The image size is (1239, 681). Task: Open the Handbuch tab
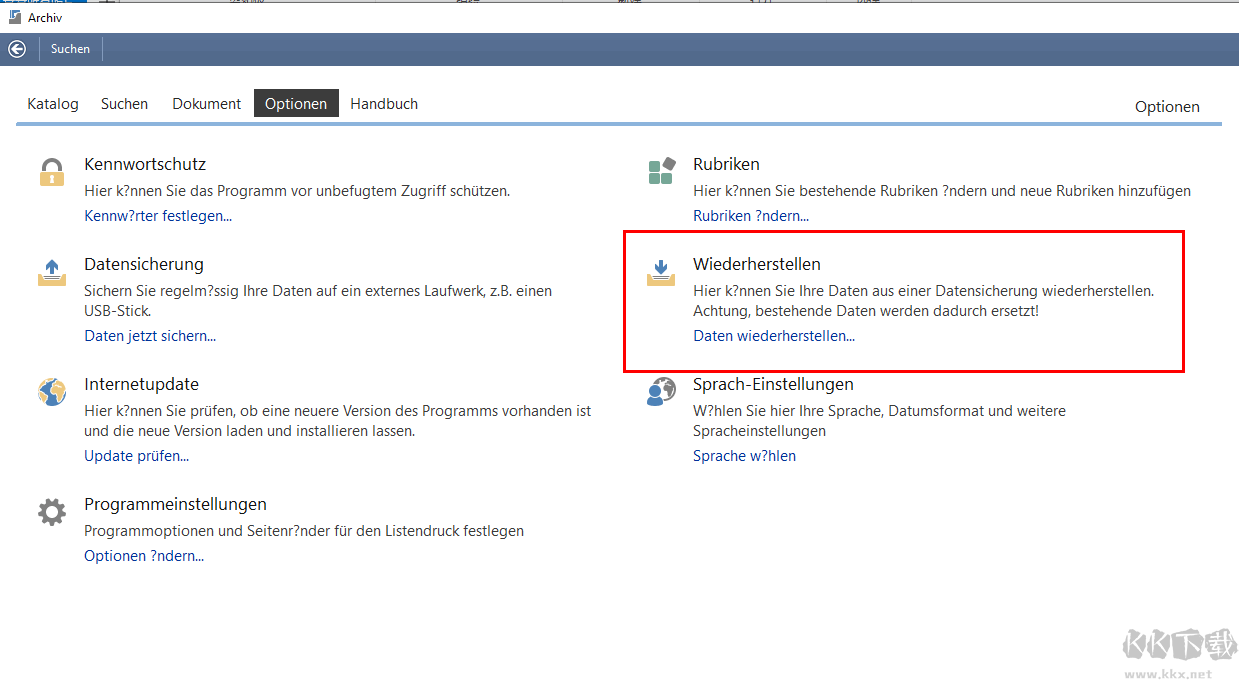[384, 104]
